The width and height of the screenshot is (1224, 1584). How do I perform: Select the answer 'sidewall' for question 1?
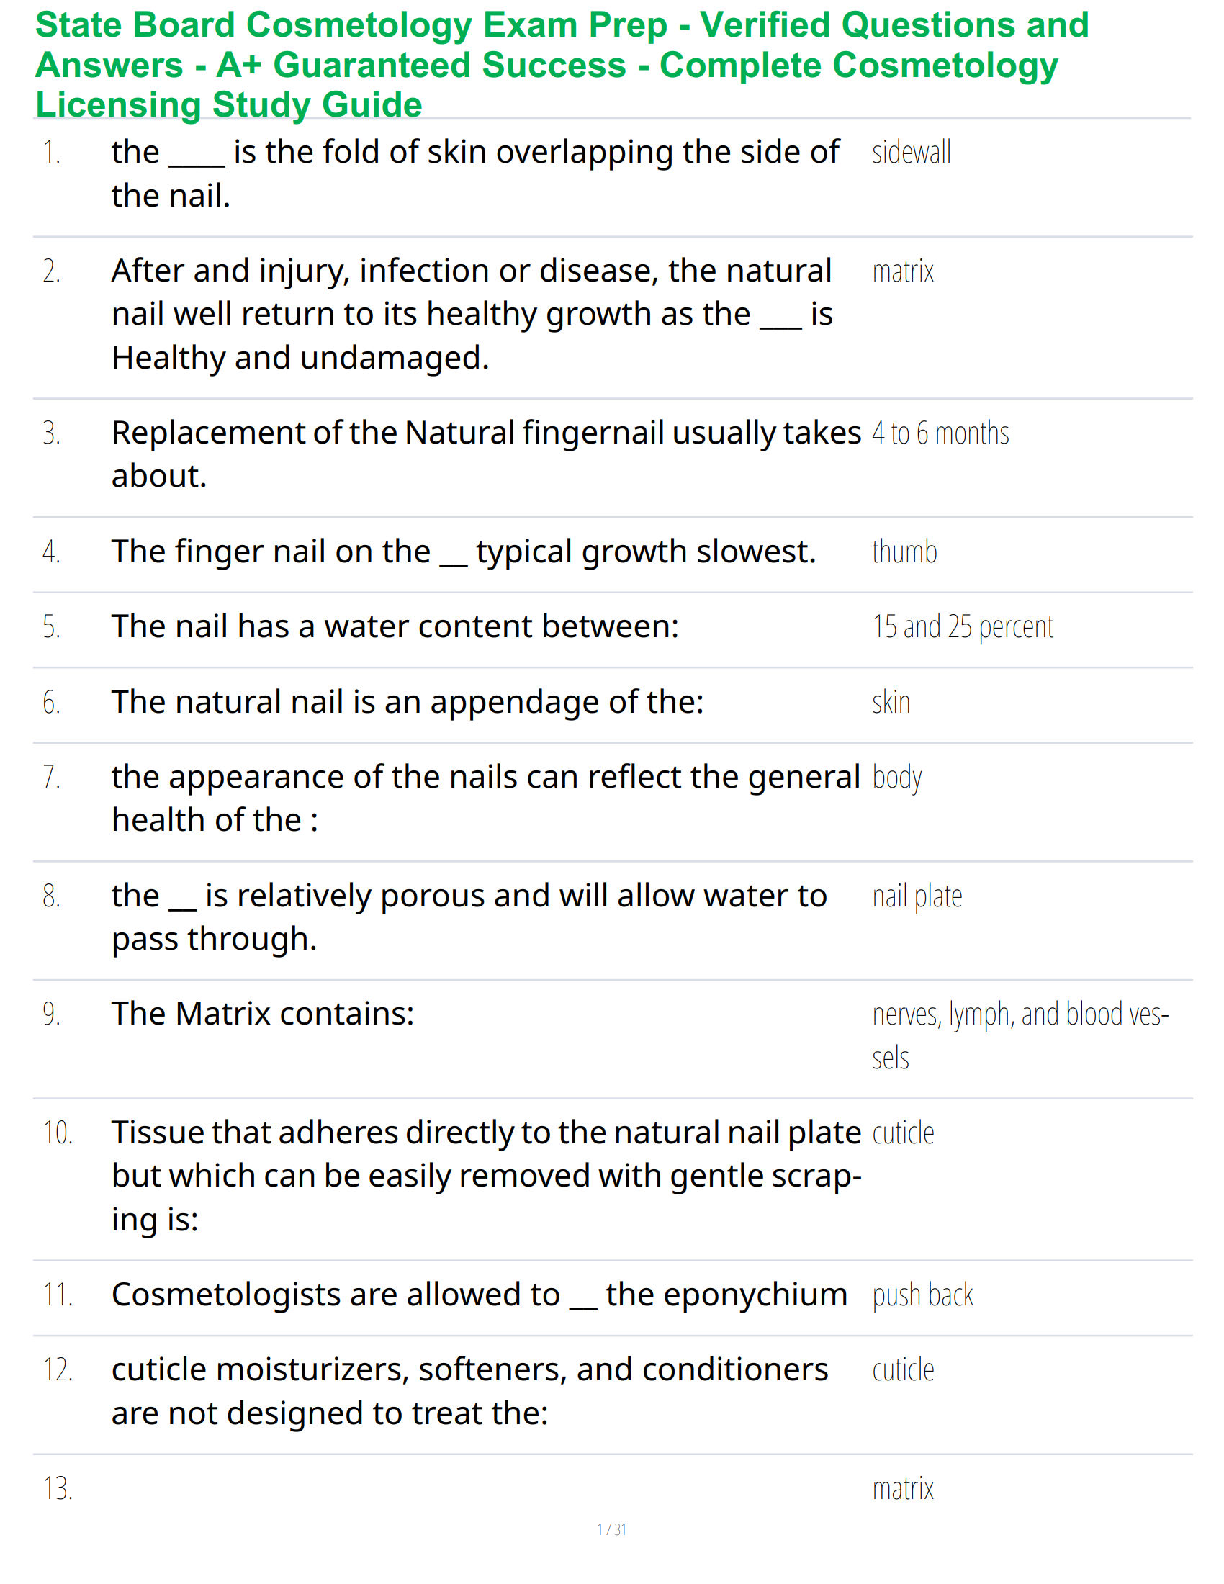point(911,153)
